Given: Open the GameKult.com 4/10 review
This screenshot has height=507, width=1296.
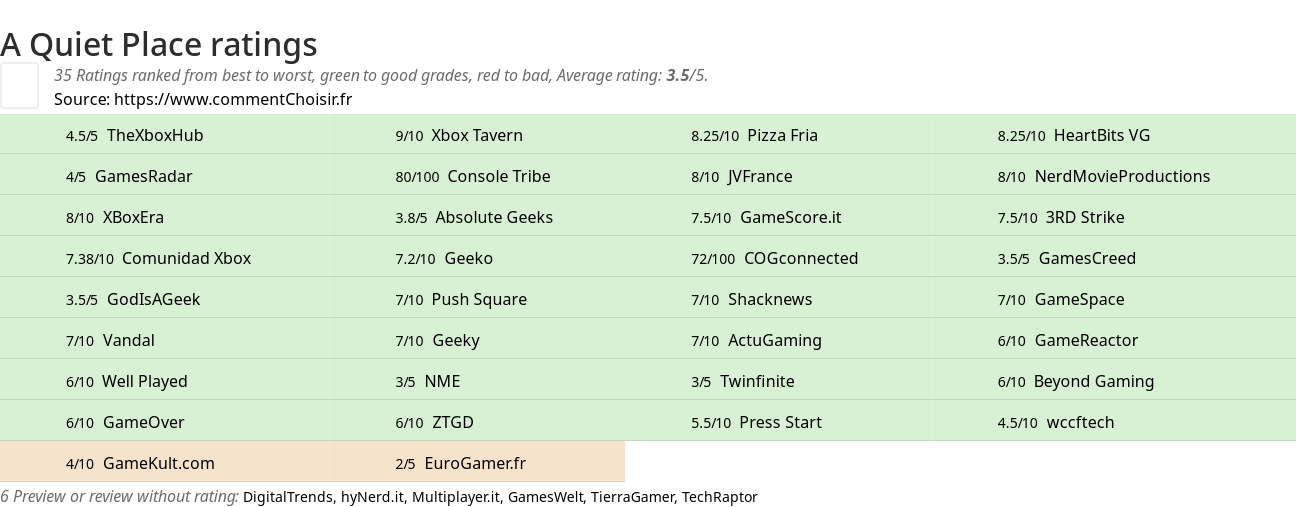Looking at the screenshot, I should 165,463.
